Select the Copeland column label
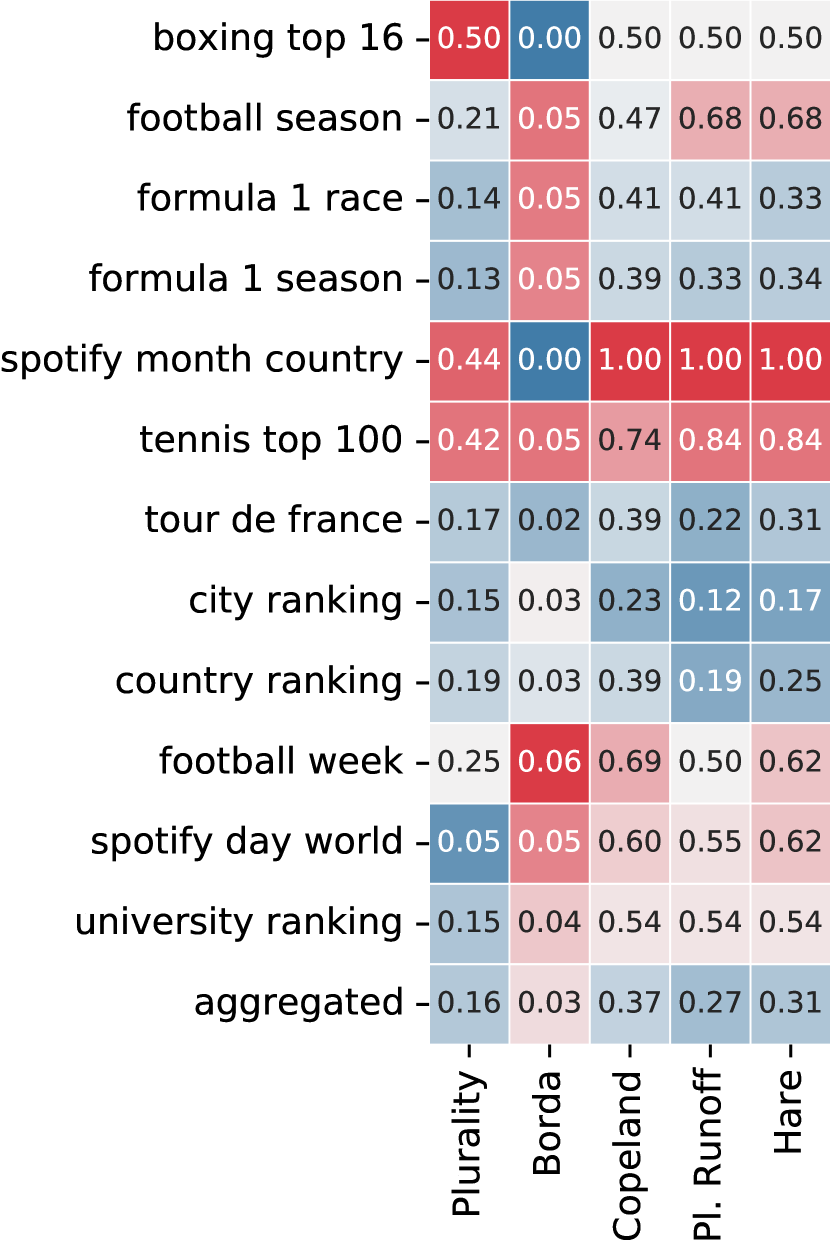 628,1155
